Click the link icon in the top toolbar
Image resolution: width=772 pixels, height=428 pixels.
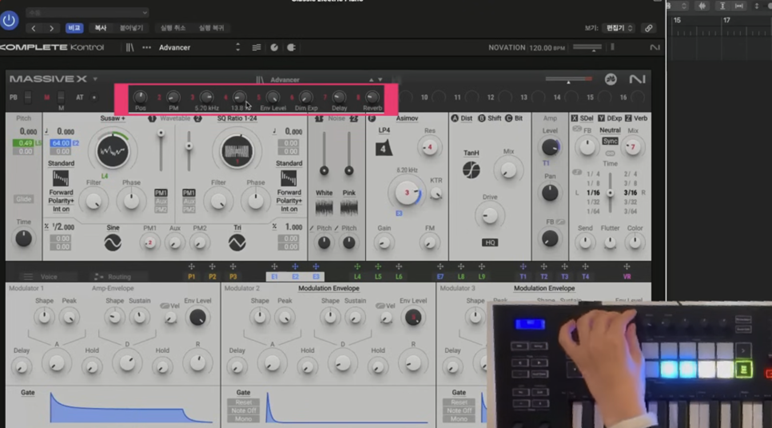649,28
